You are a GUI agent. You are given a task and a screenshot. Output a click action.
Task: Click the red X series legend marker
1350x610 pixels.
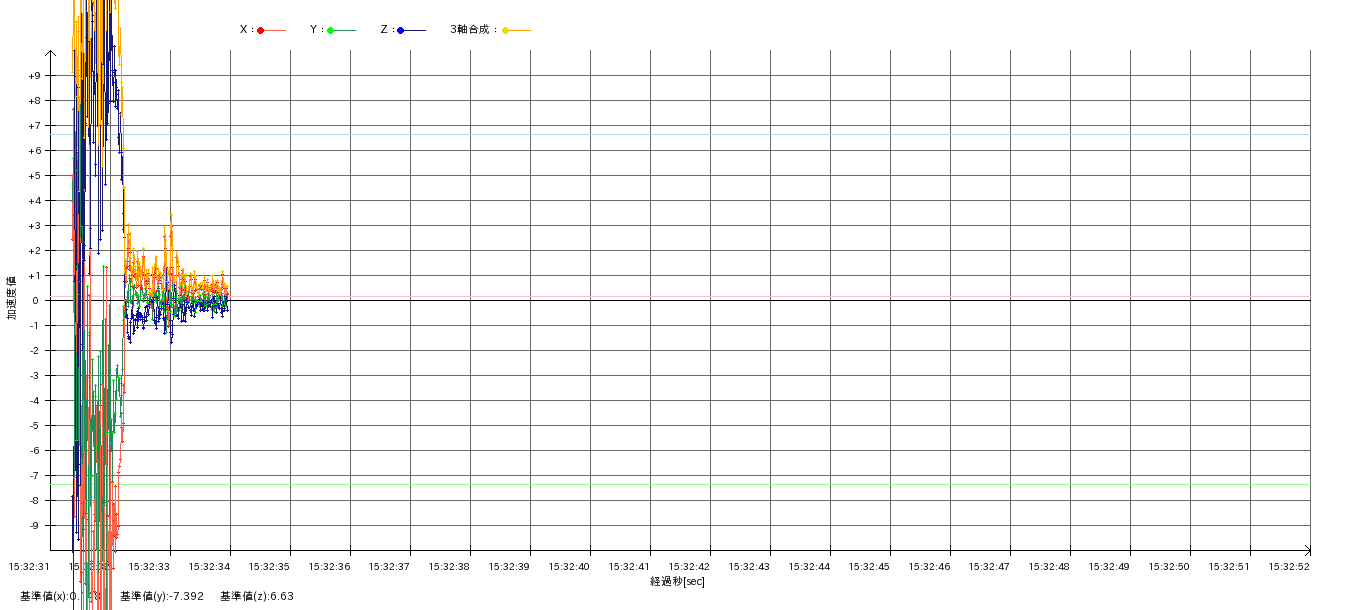click(261, 30)
